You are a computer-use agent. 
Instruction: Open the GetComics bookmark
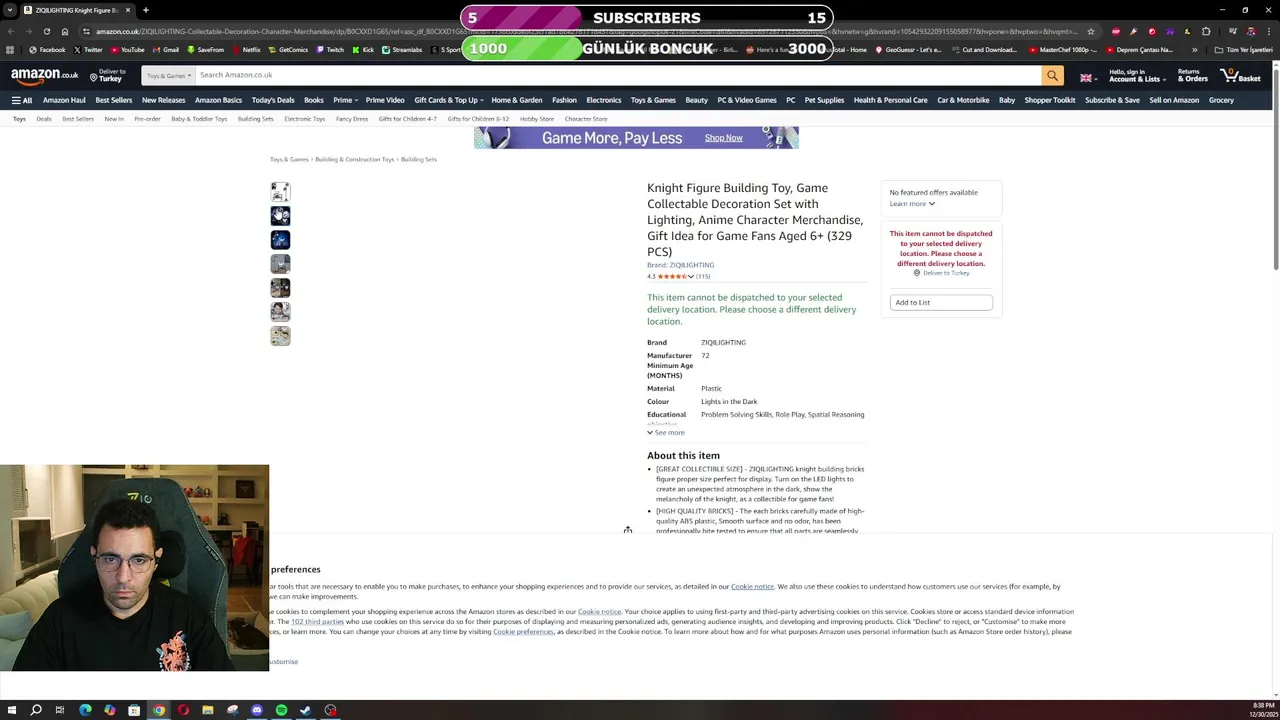coord(289,50)
